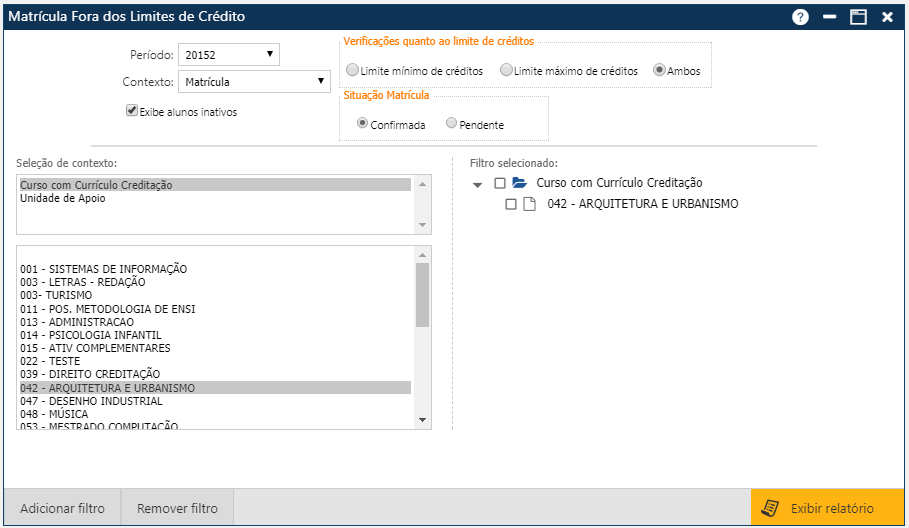Toggle Exibe alunos inativos checkbox
This screenshot has width=909, height=528.
pyautogui.click(x=131, y=112)
